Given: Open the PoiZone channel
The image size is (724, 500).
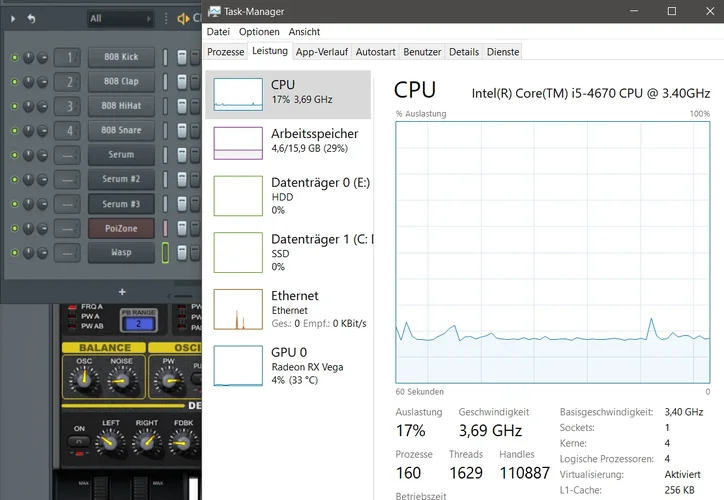Looking at the screenshot, I should coord(121,229).
